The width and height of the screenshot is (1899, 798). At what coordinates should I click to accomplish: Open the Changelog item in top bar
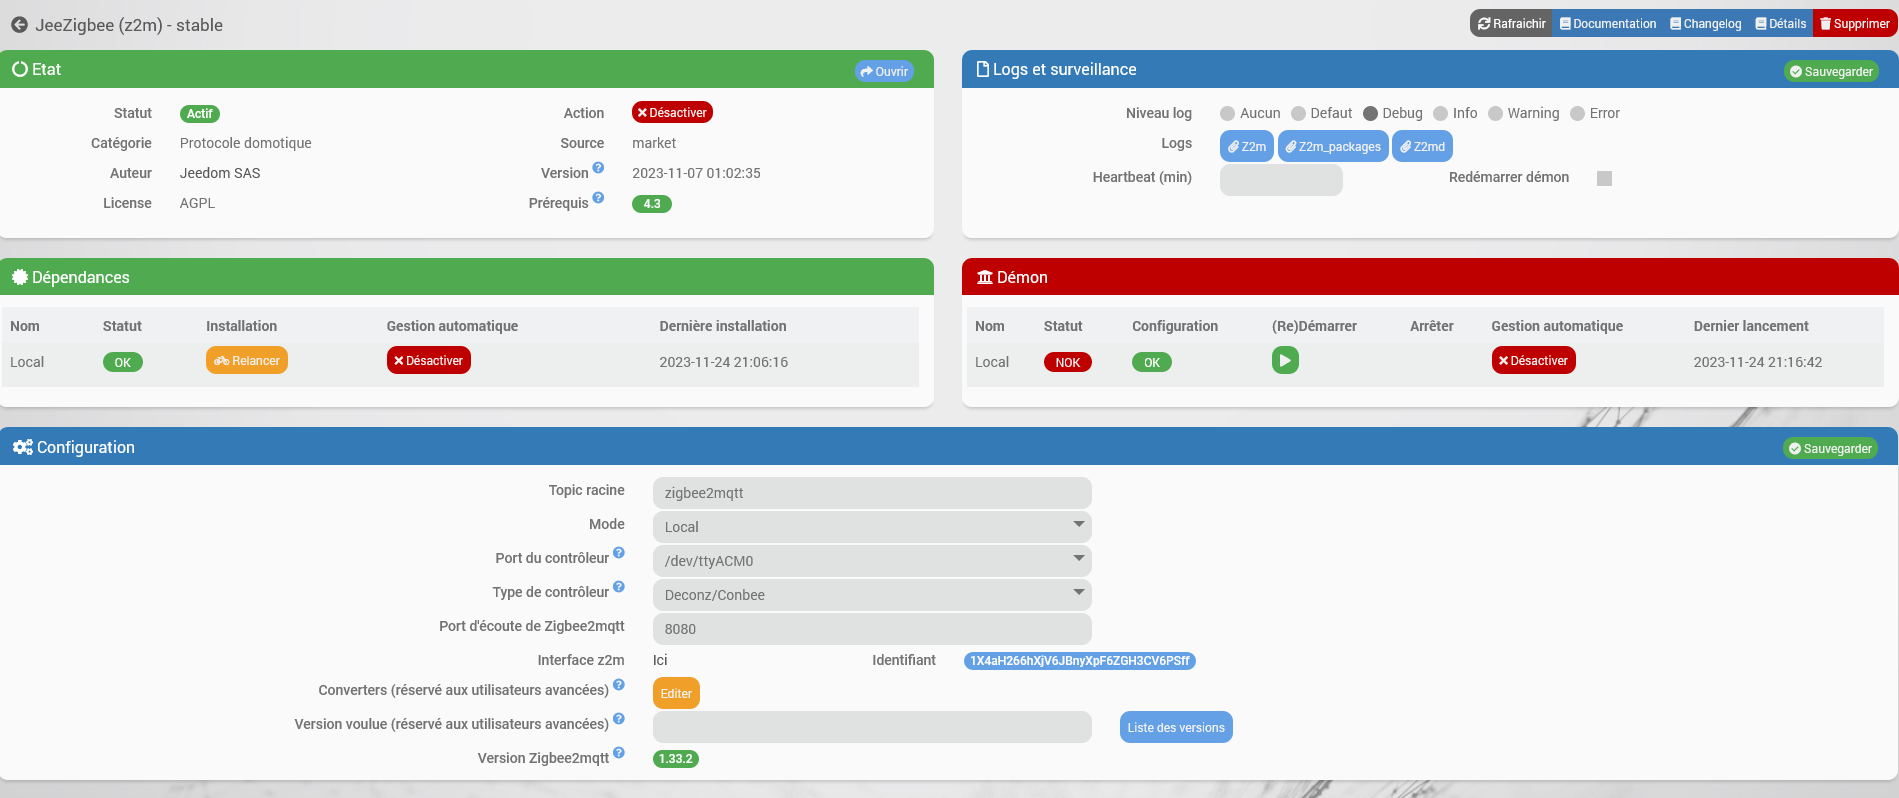coord(1705,24)
